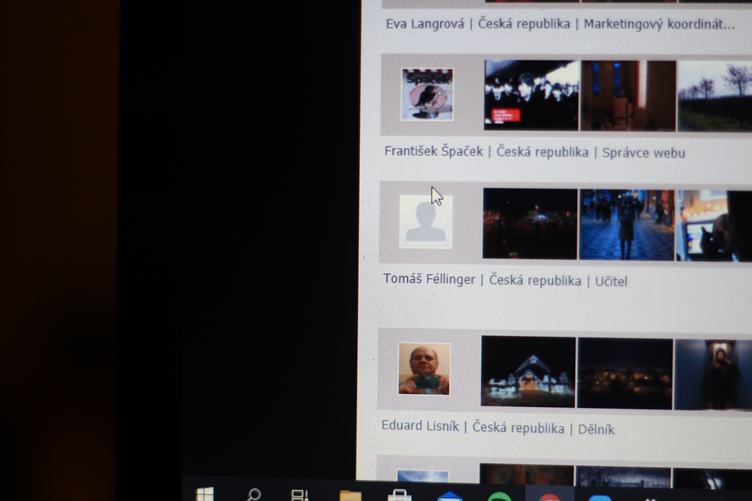Open Eduard Lisník's profile link

pyautogui.click(x=420, y=426)
